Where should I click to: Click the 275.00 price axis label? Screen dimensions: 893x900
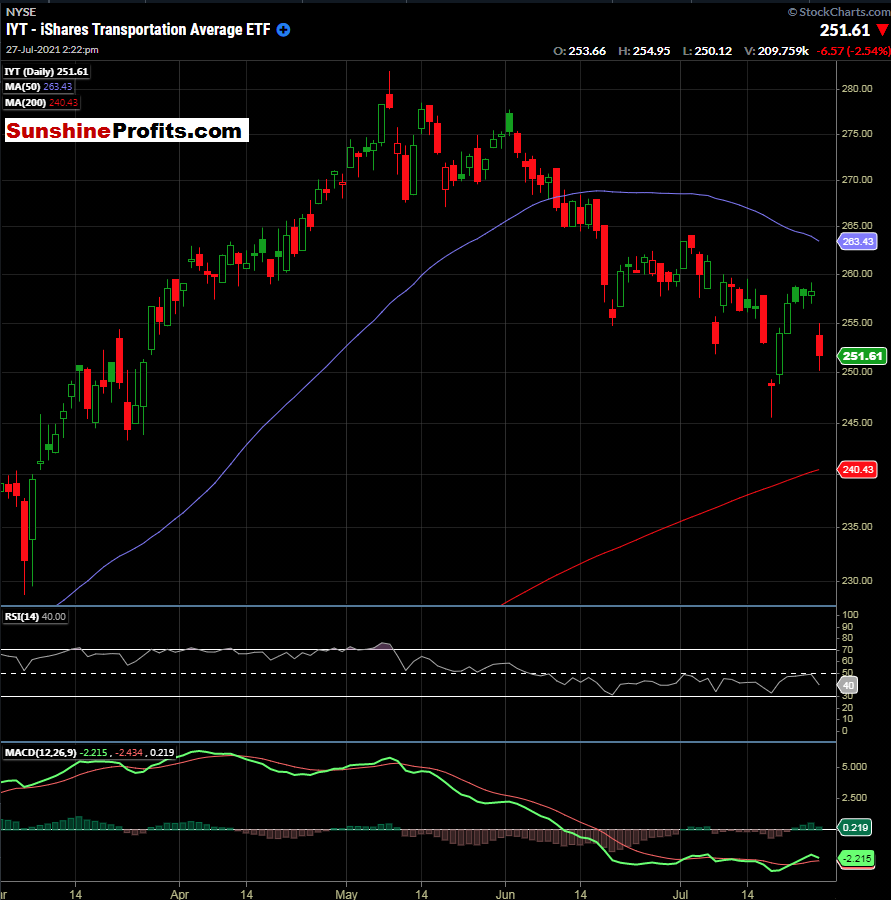click(857, 134)
